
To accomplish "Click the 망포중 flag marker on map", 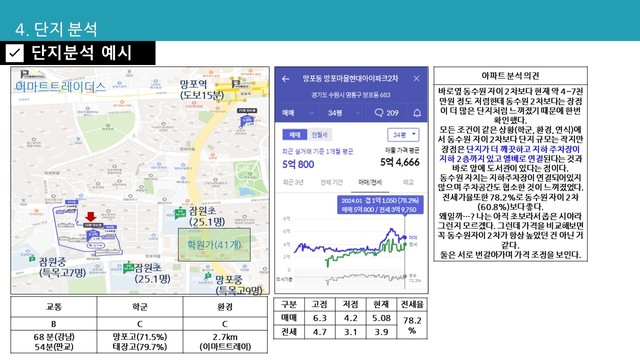I will point(208,277).
